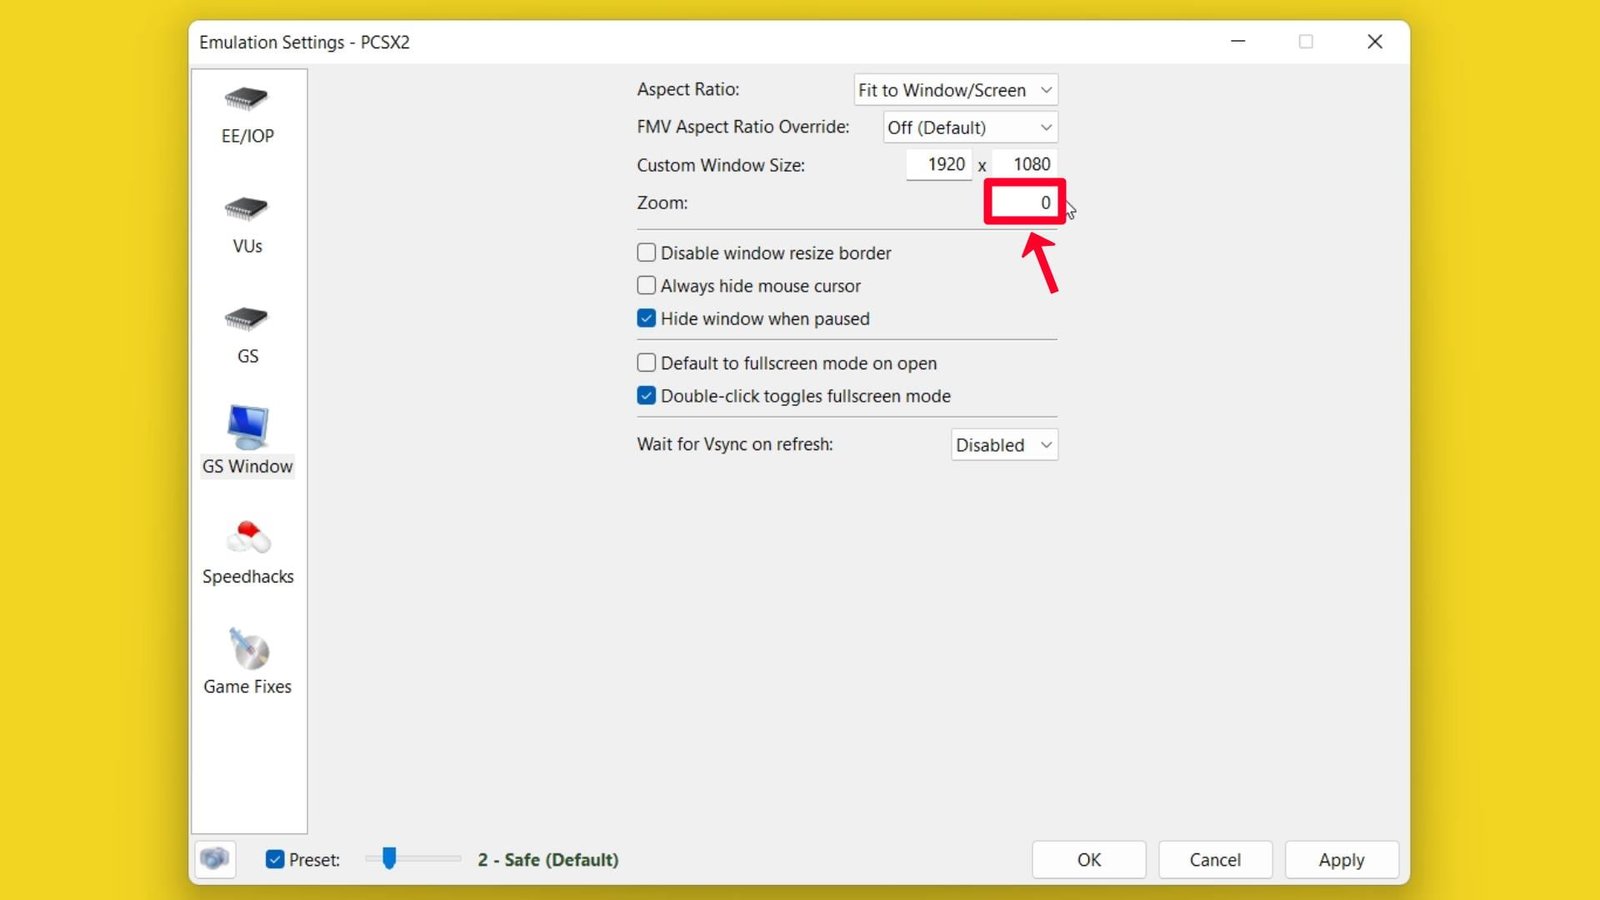Click the '2 - Safe (Default)' preset text
Screen dimensions: 1600x900
click(x=548, y=859)
